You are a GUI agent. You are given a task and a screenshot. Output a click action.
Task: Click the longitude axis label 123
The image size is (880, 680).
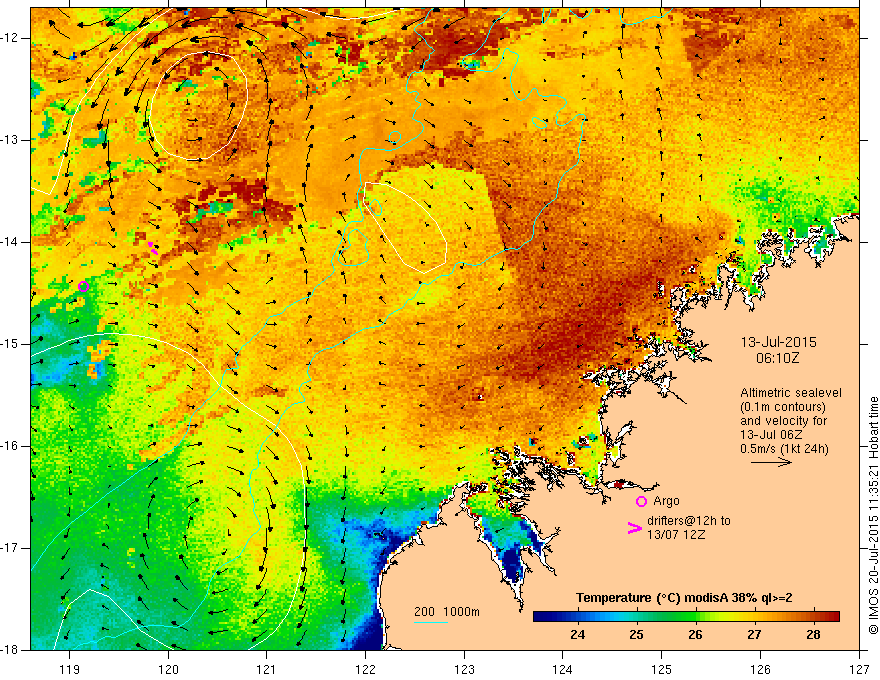click(x=464, y=669)
